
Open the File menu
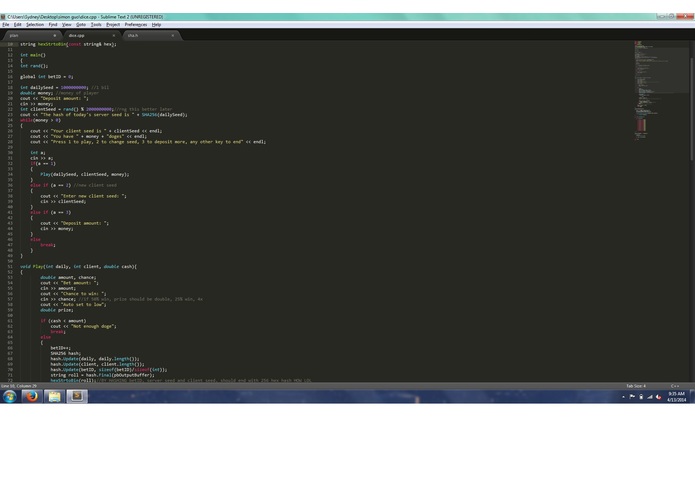(x=6, y=25)
